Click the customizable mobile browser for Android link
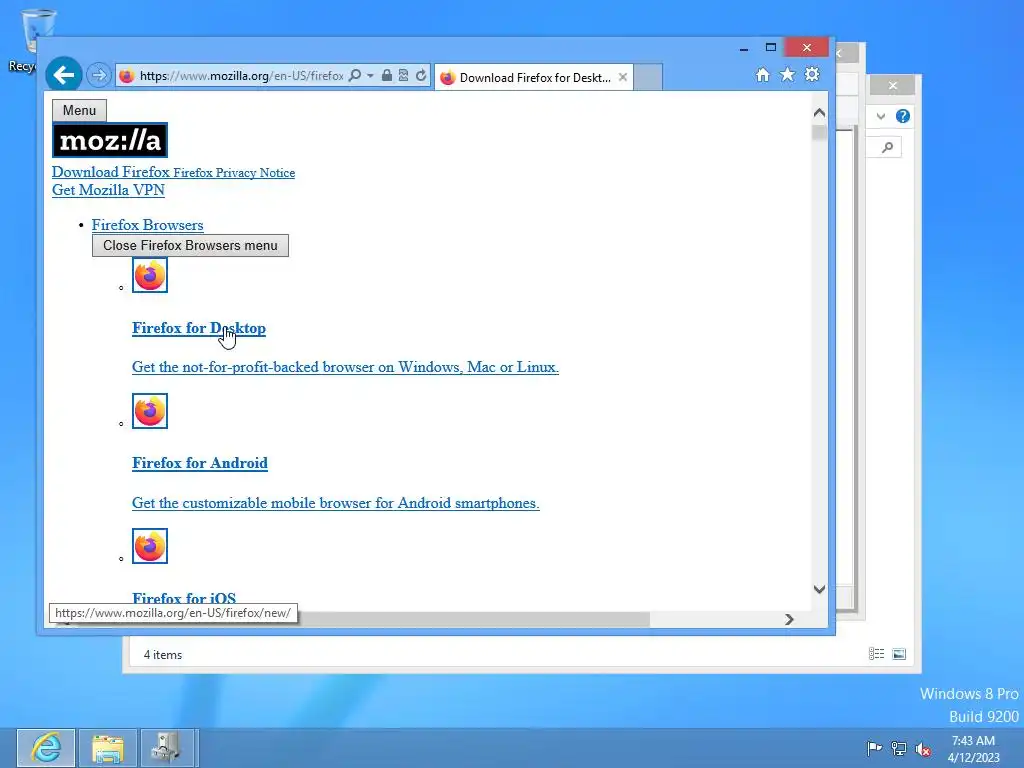The height and width of the screenshot is (768, 1024). (336, 503)
